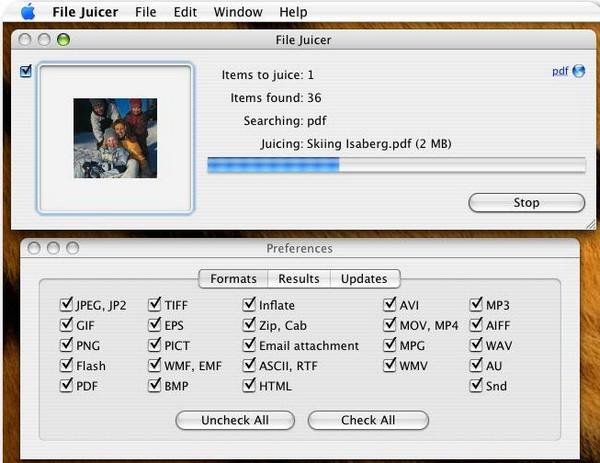Toggle the MOV, MP4 checkbox
This screenshot has width=600, height=463.
coord(390,325)
